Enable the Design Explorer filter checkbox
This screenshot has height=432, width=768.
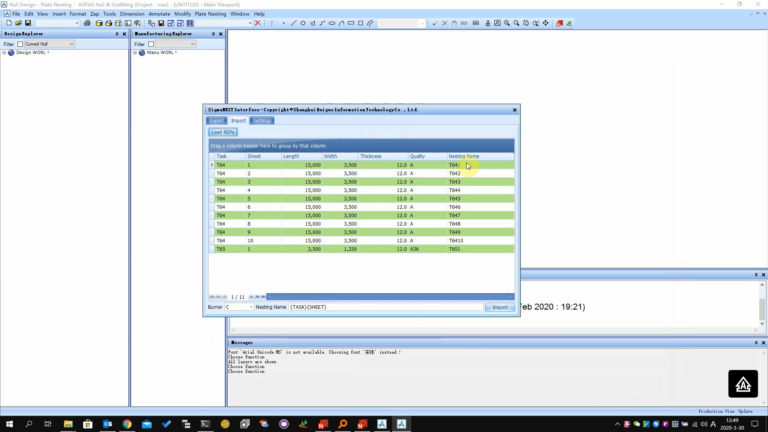[20, 44]
